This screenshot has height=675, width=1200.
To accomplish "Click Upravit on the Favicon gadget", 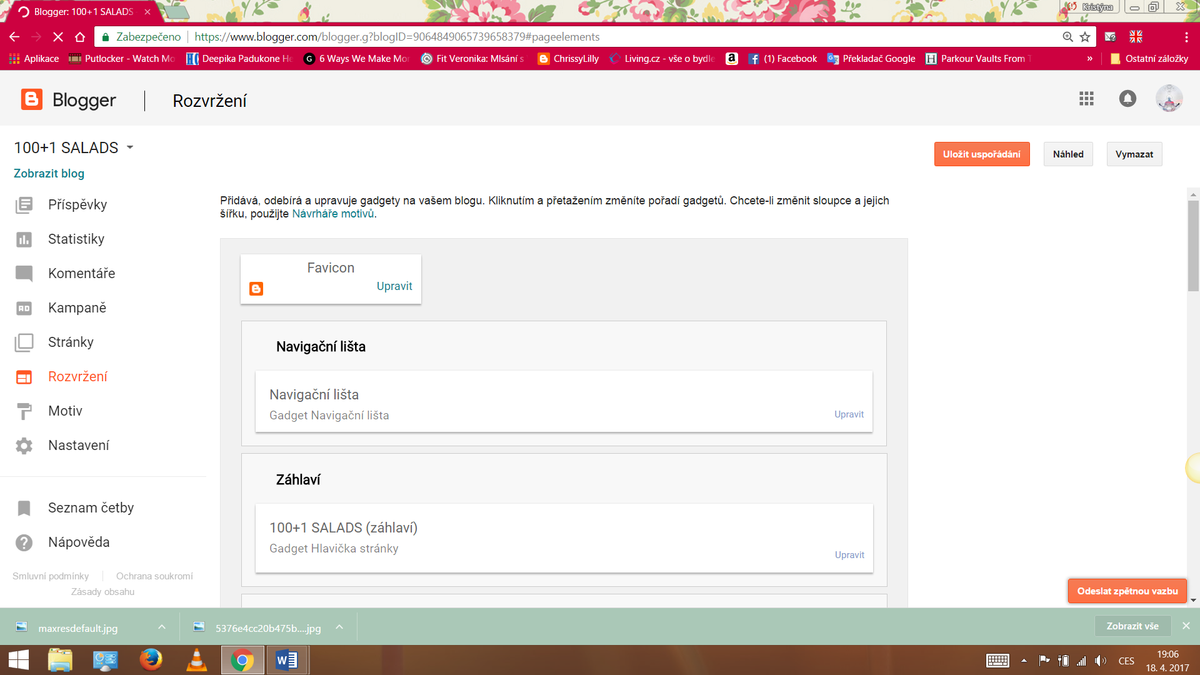I will tap(394, 286).
